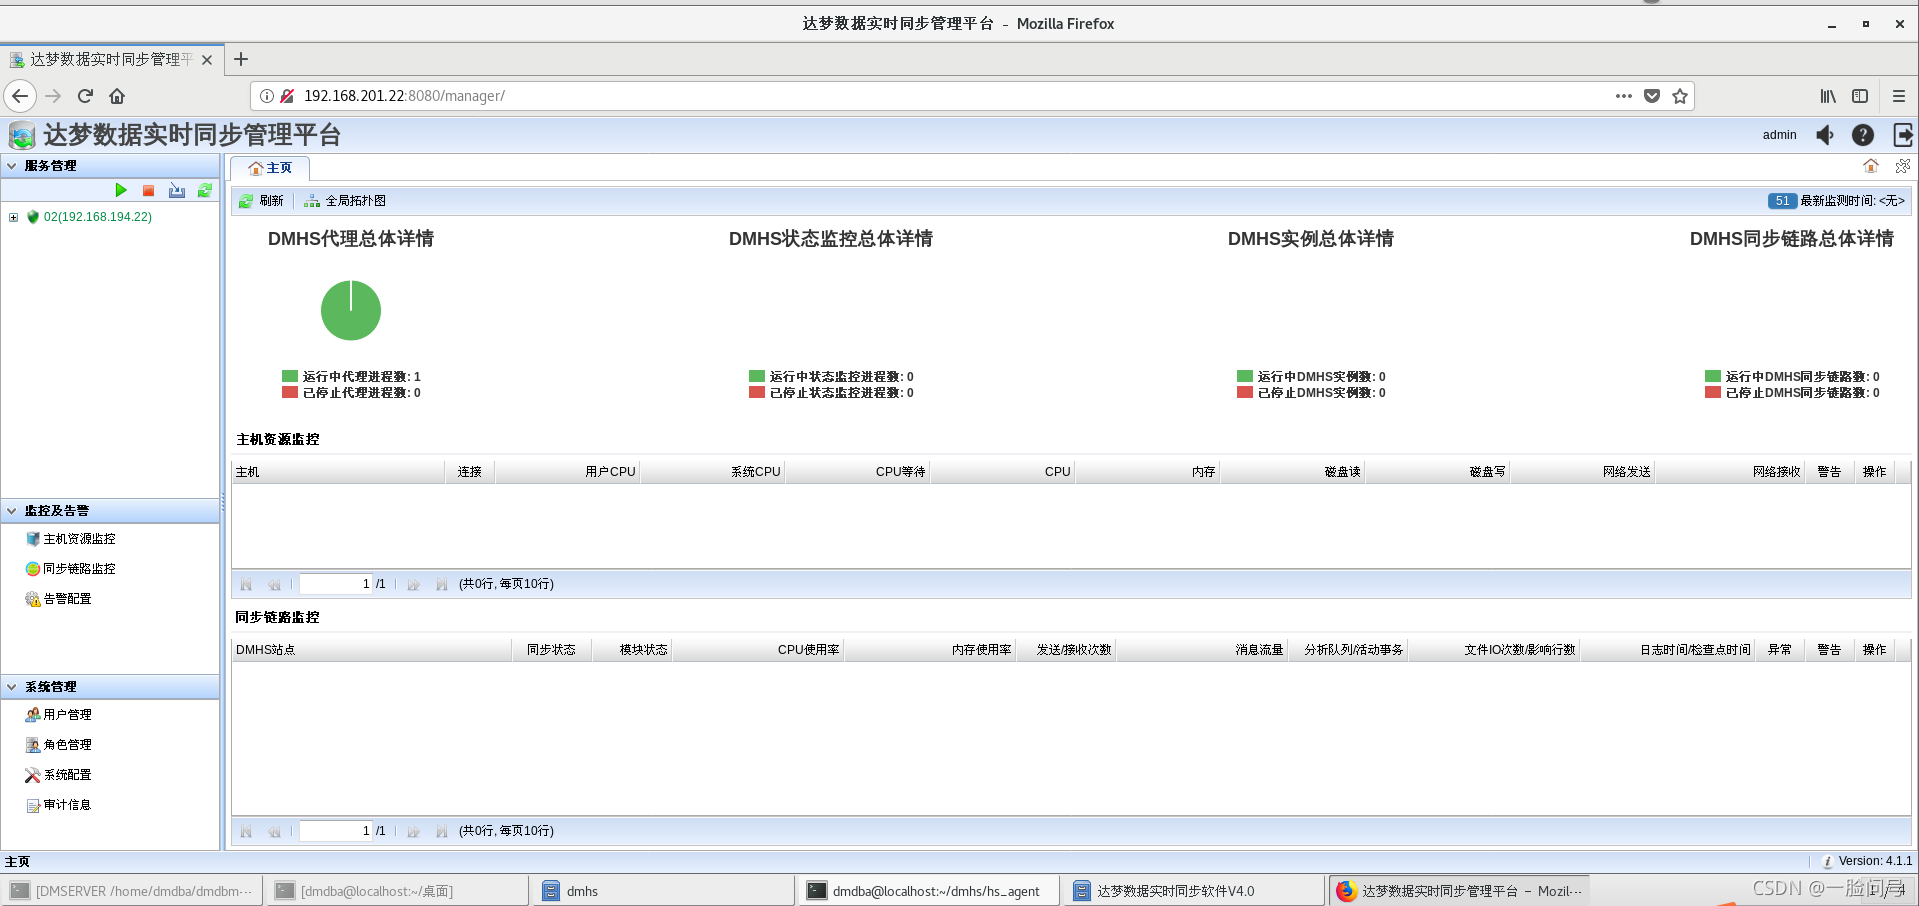The width and height of the screenshot is (1919, 906).
Task: Collapse the 监控及告警 panel
Action: click(x=12, y=511)
